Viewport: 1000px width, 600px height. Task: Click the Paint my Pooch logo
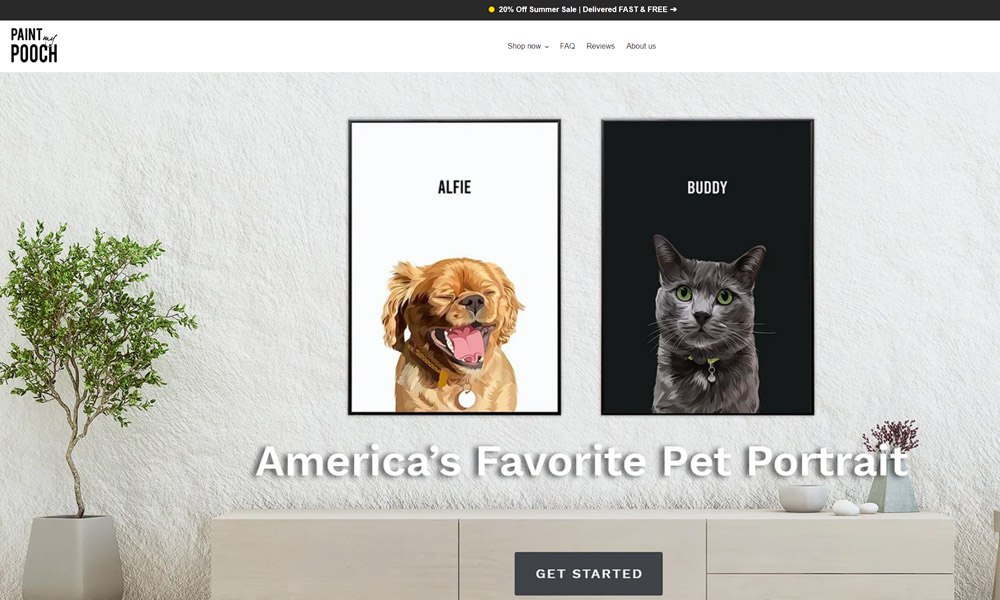click(x=34, y=45)
